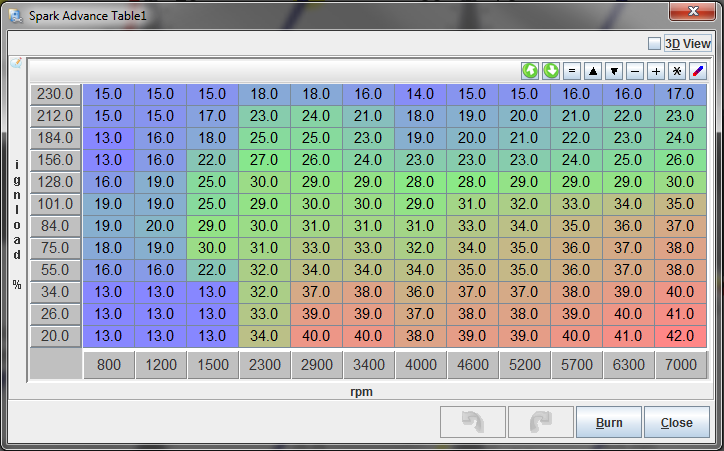Screen dimensions: 724x451
Task: Select the 800 rpm column header
Action: point(108,365)
